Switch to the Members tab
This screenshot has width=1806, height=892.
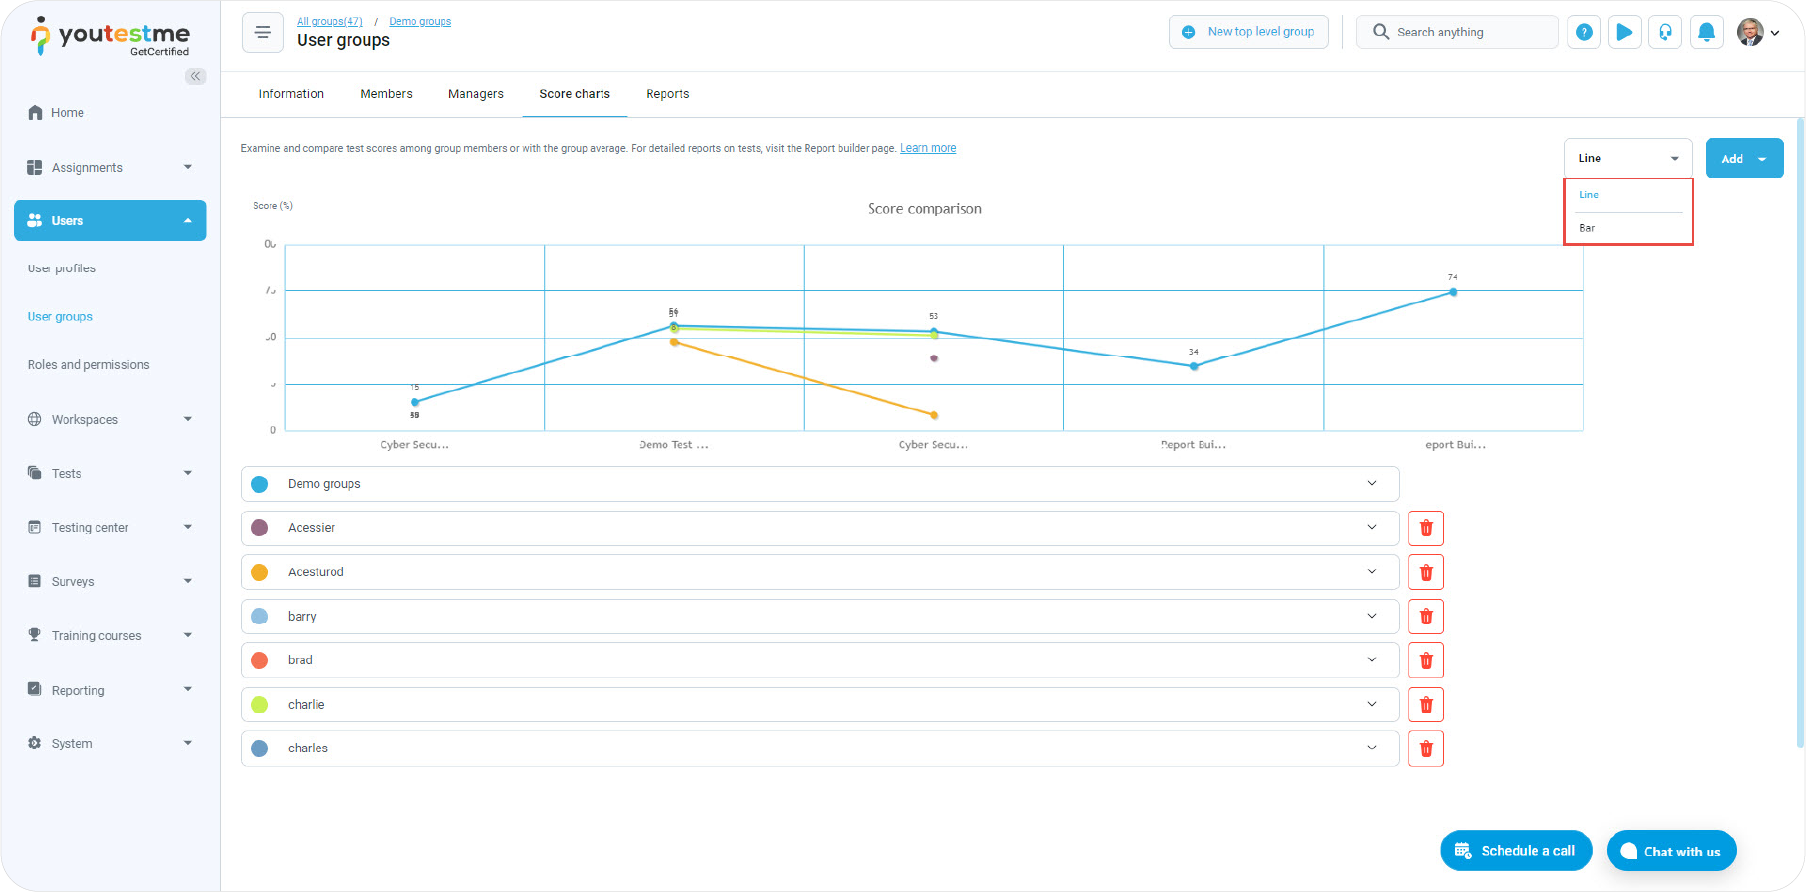click(x=386, y=94)
